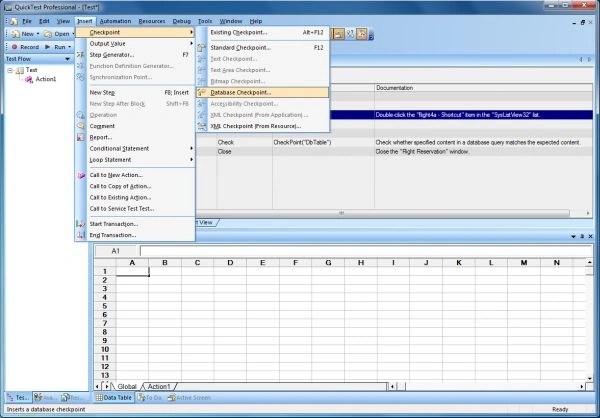Choose Database Checkpoint from submenu
This screenshot has width=600, height=418.
262,93
